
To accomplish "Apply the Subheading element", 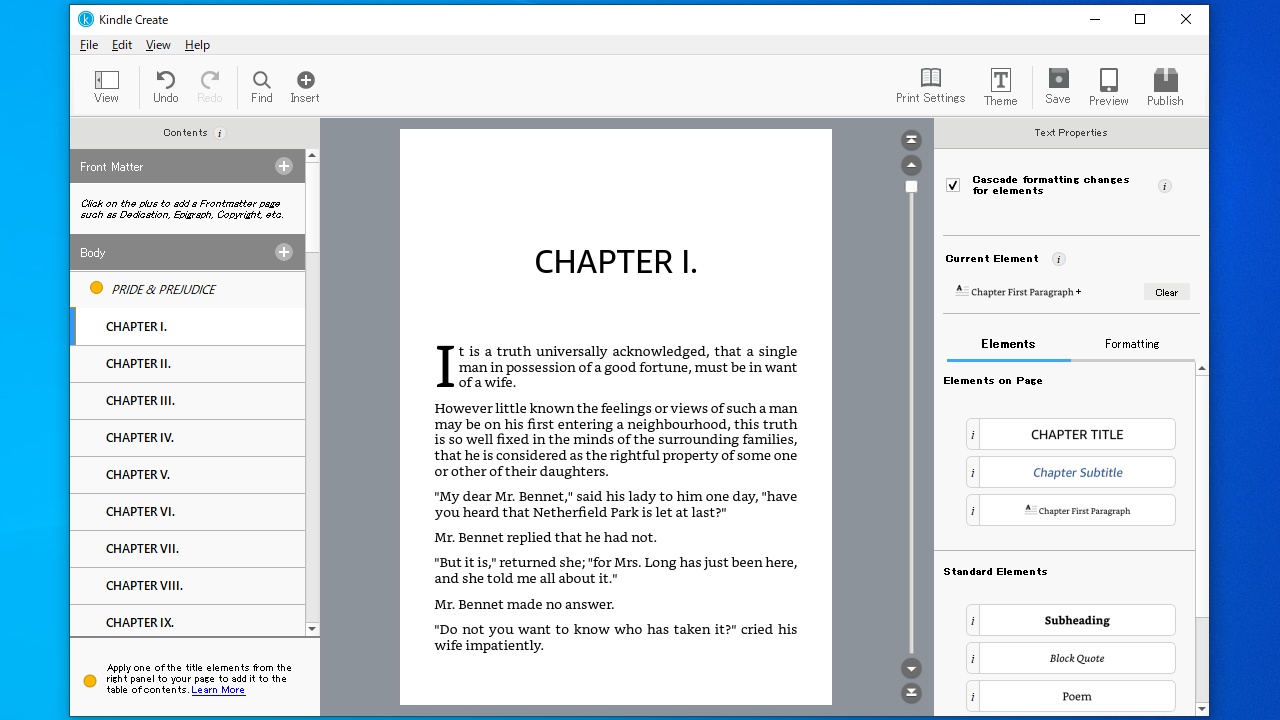I will [x=1077, y=621].
